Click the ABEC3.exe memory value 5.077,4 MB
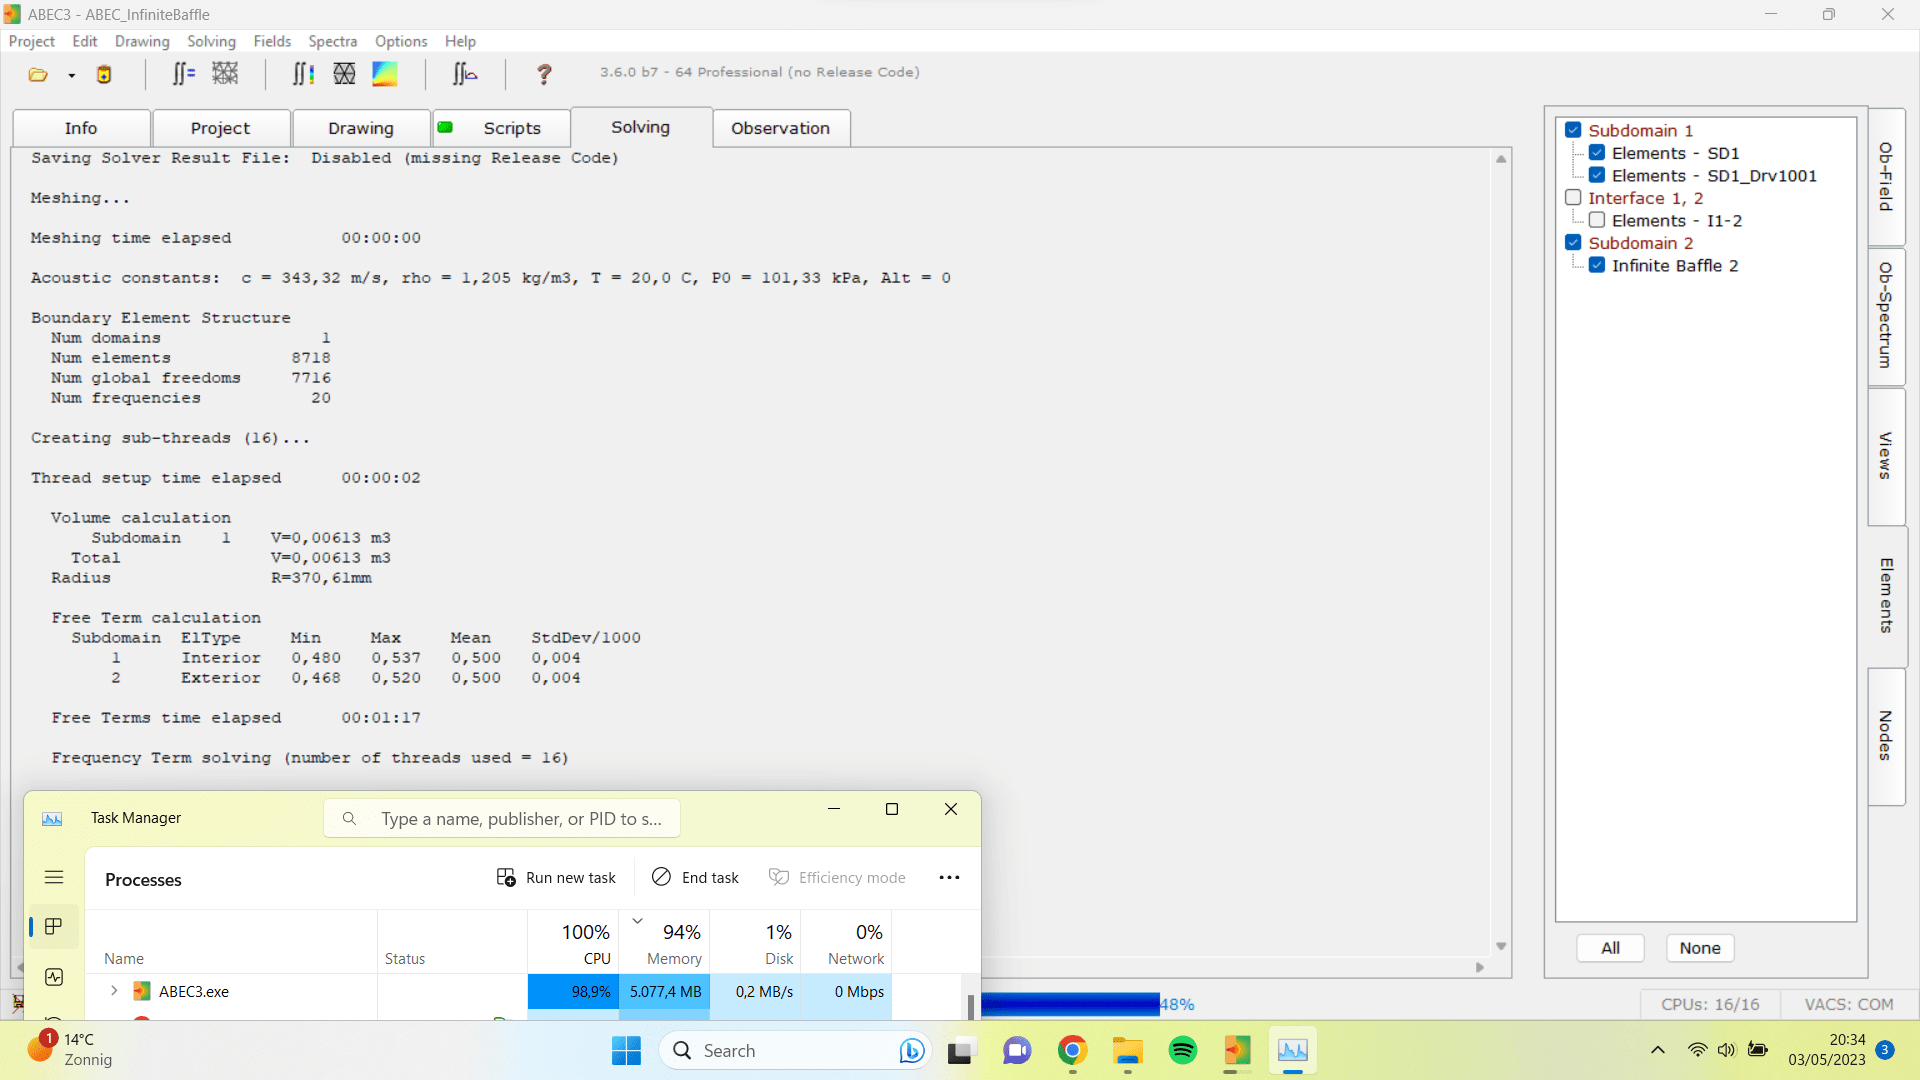This screenshot has width=1920, height=1080. point(665,992)
